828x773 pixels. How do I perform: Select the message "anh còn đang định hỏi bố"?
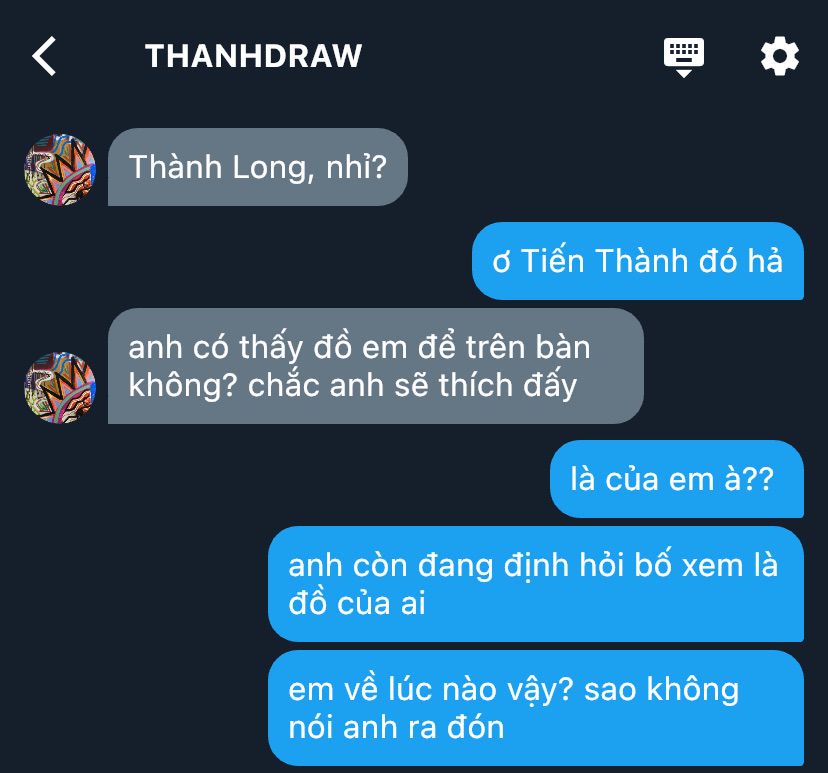click(x=536, y=584)
